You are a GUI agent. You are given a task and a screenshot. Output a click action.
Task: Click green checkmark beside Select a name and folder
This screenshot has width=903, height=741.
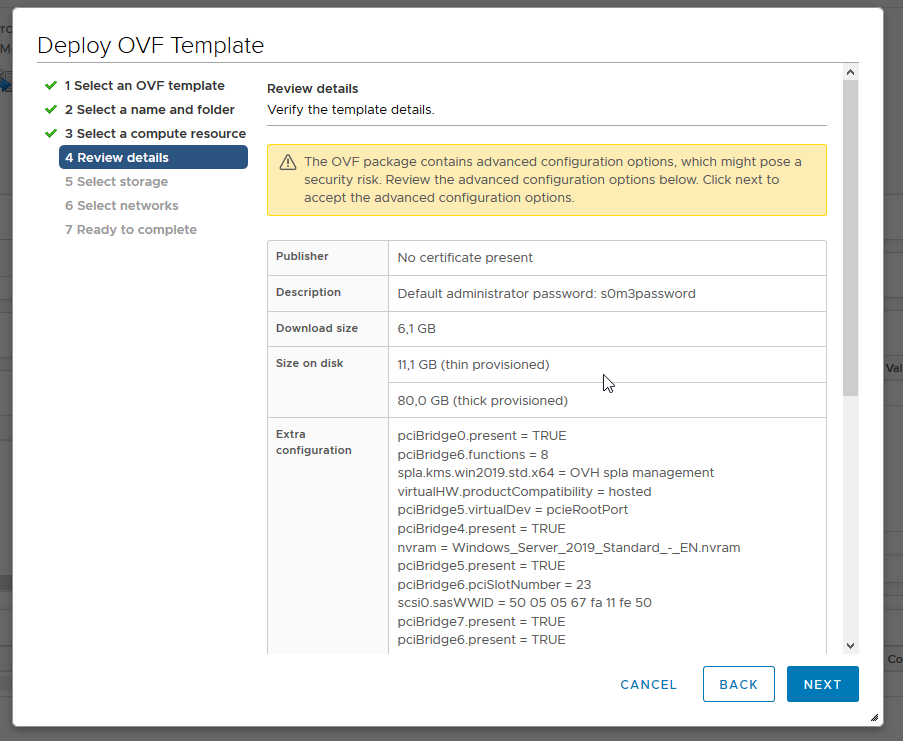tap(51, 109)
